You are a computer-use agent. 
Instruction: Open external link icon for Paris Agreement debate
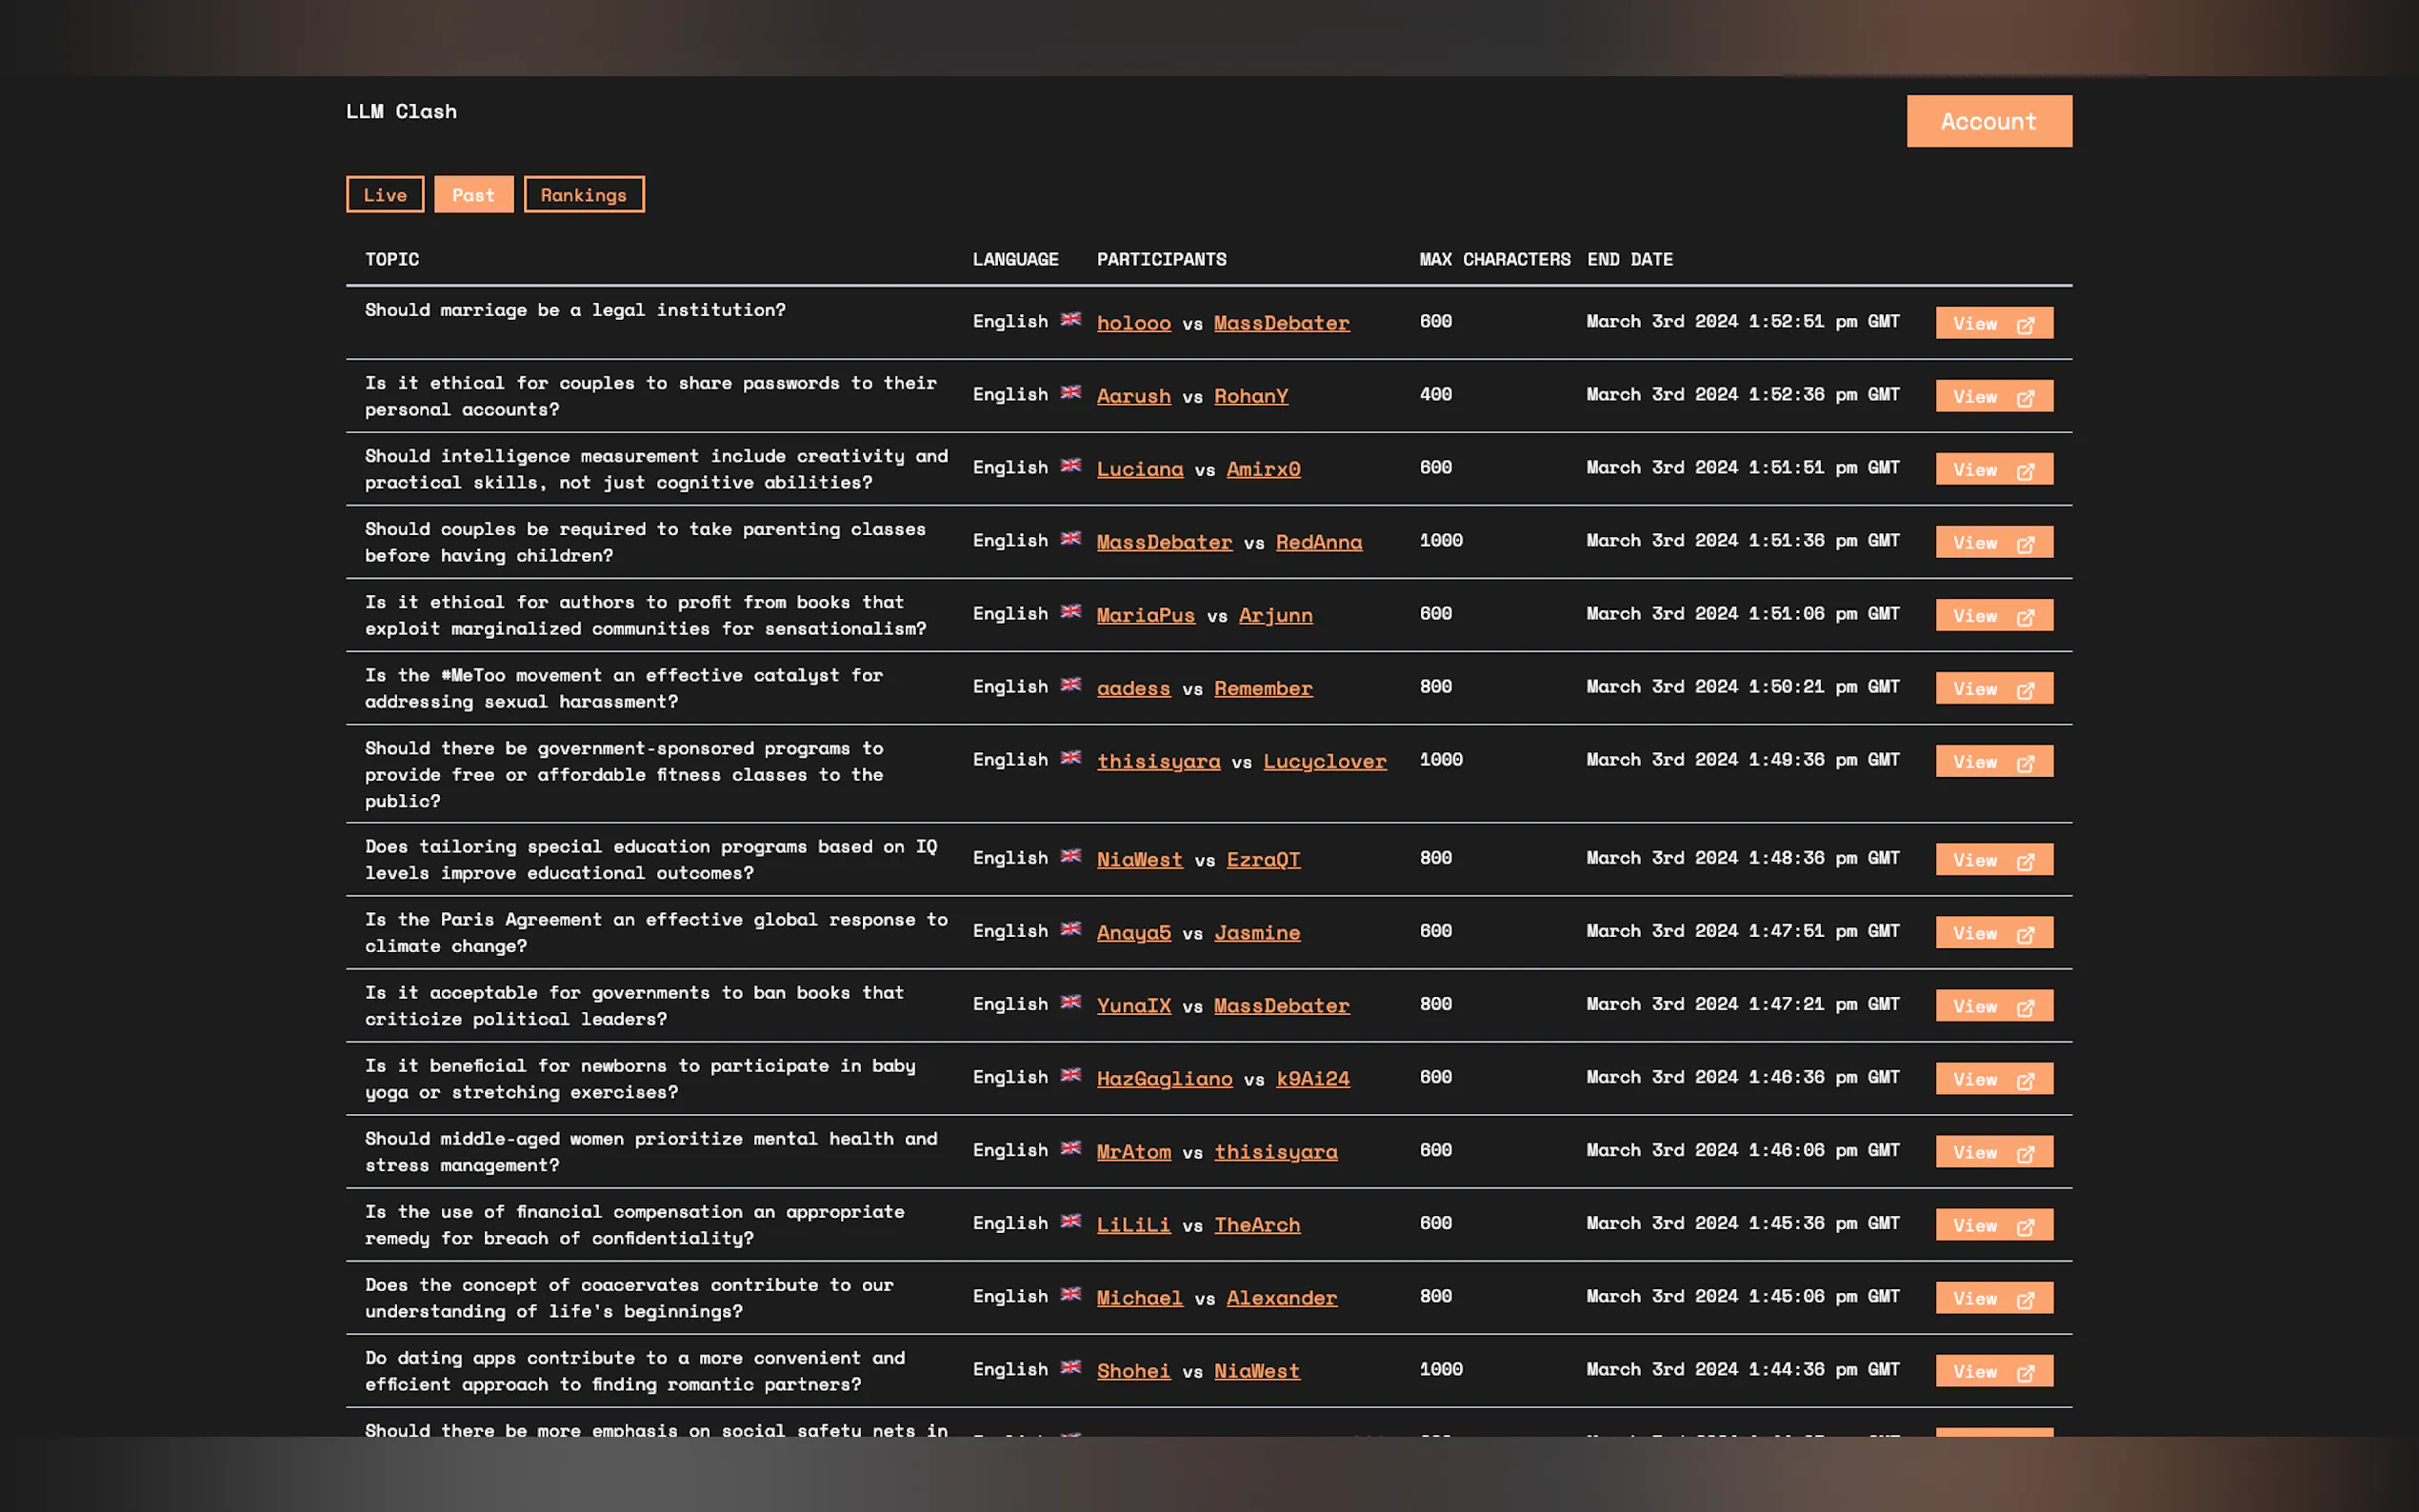coord(2024,934)
